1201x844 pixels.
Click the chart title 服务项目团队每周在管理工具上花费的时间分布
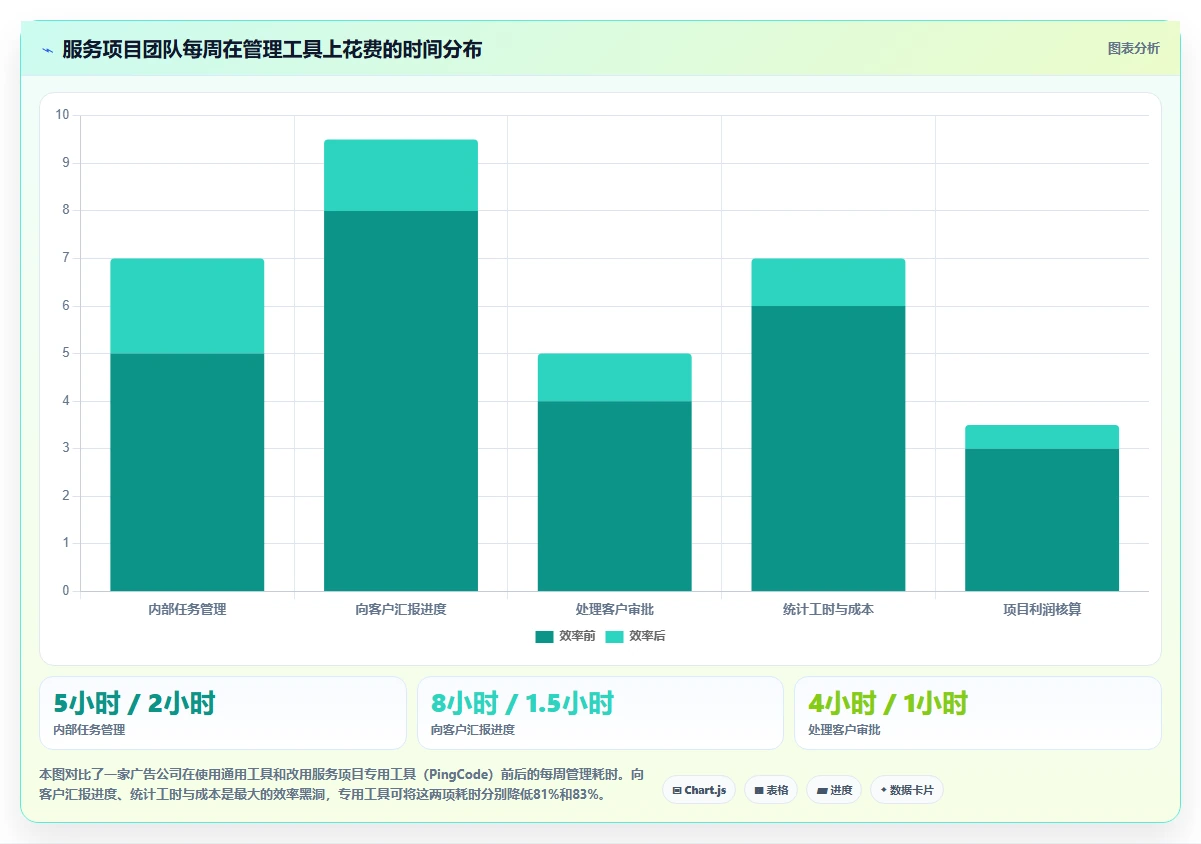tap(272, 49)
